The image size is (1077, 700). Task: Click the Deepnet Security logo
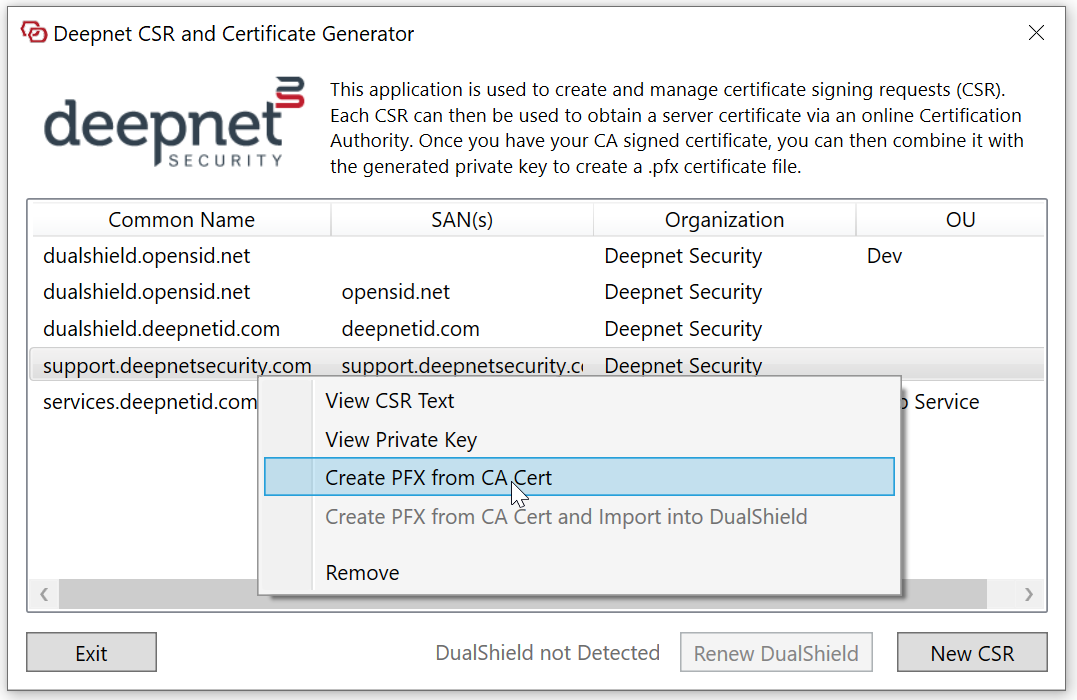click(174, 122)
